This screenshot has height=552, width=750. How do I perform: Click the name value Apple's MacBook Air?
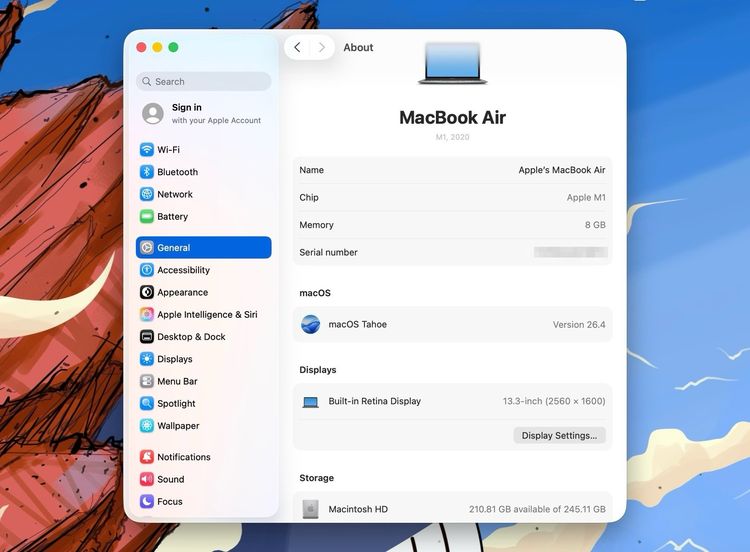562,170
